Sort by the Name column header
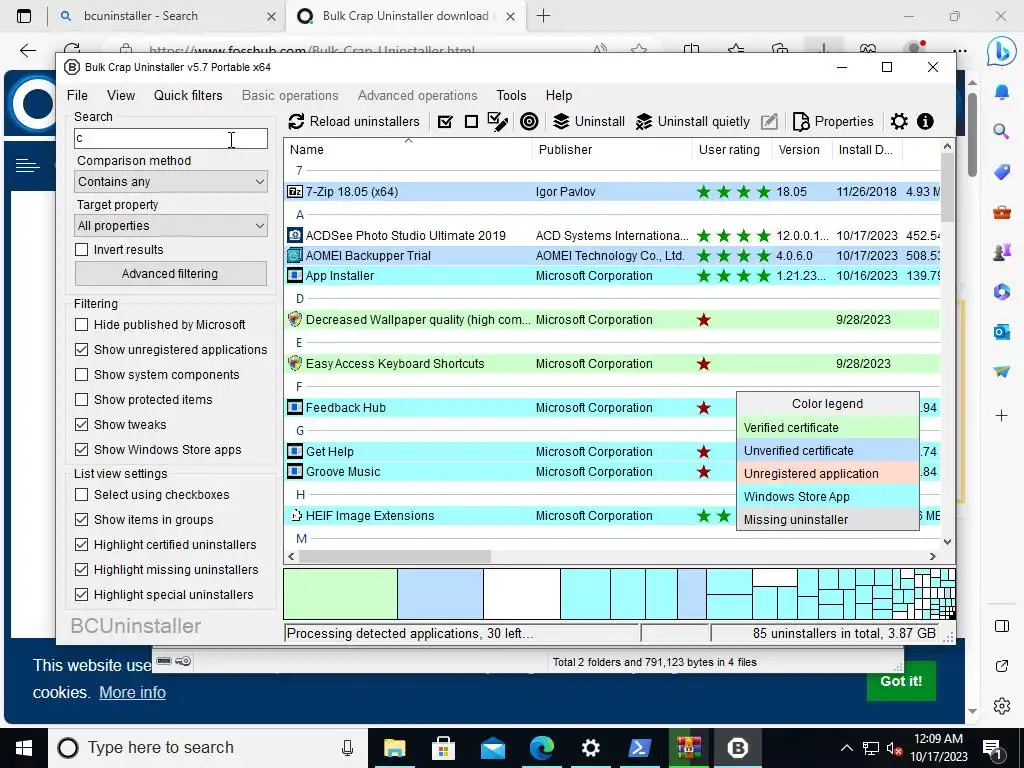Viewport: 1024px width, 768px height. [408, 150]
